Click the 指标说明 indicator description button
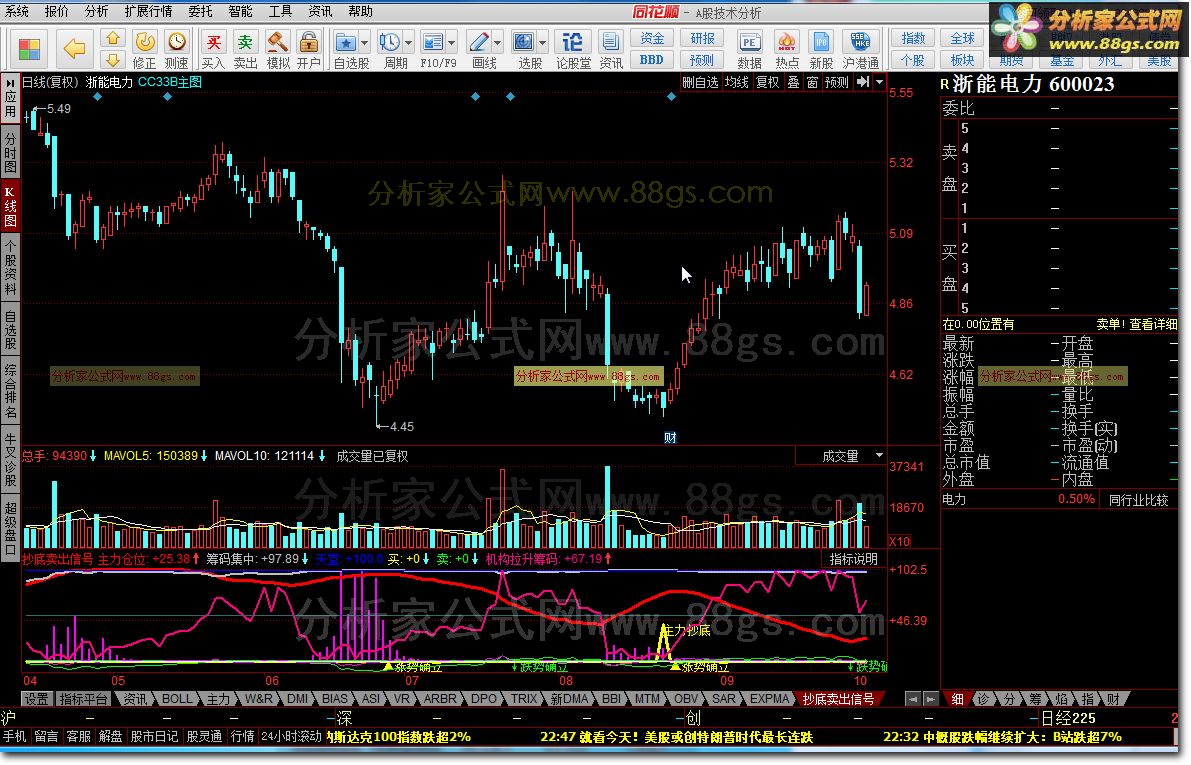 point(853,559)
